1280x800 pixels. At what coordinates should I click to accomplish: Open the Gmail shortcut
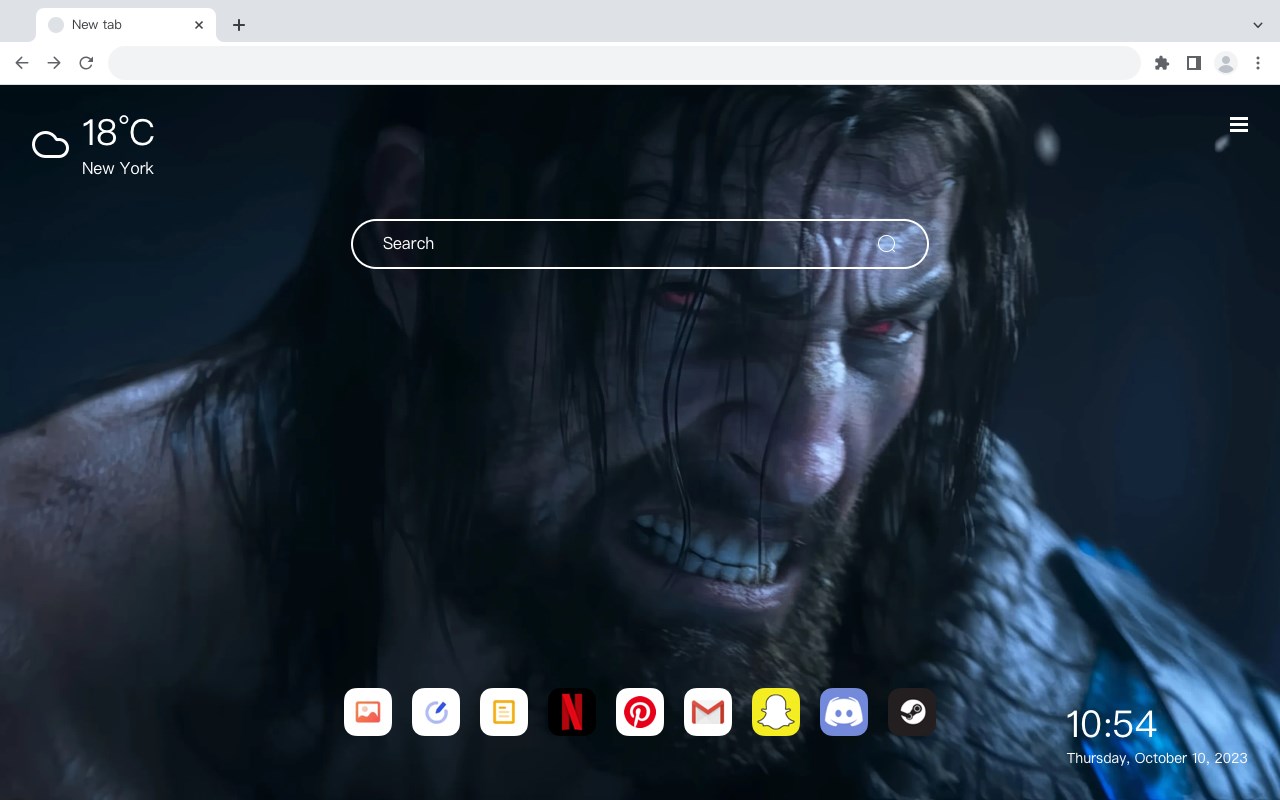(x=708, y=712)
